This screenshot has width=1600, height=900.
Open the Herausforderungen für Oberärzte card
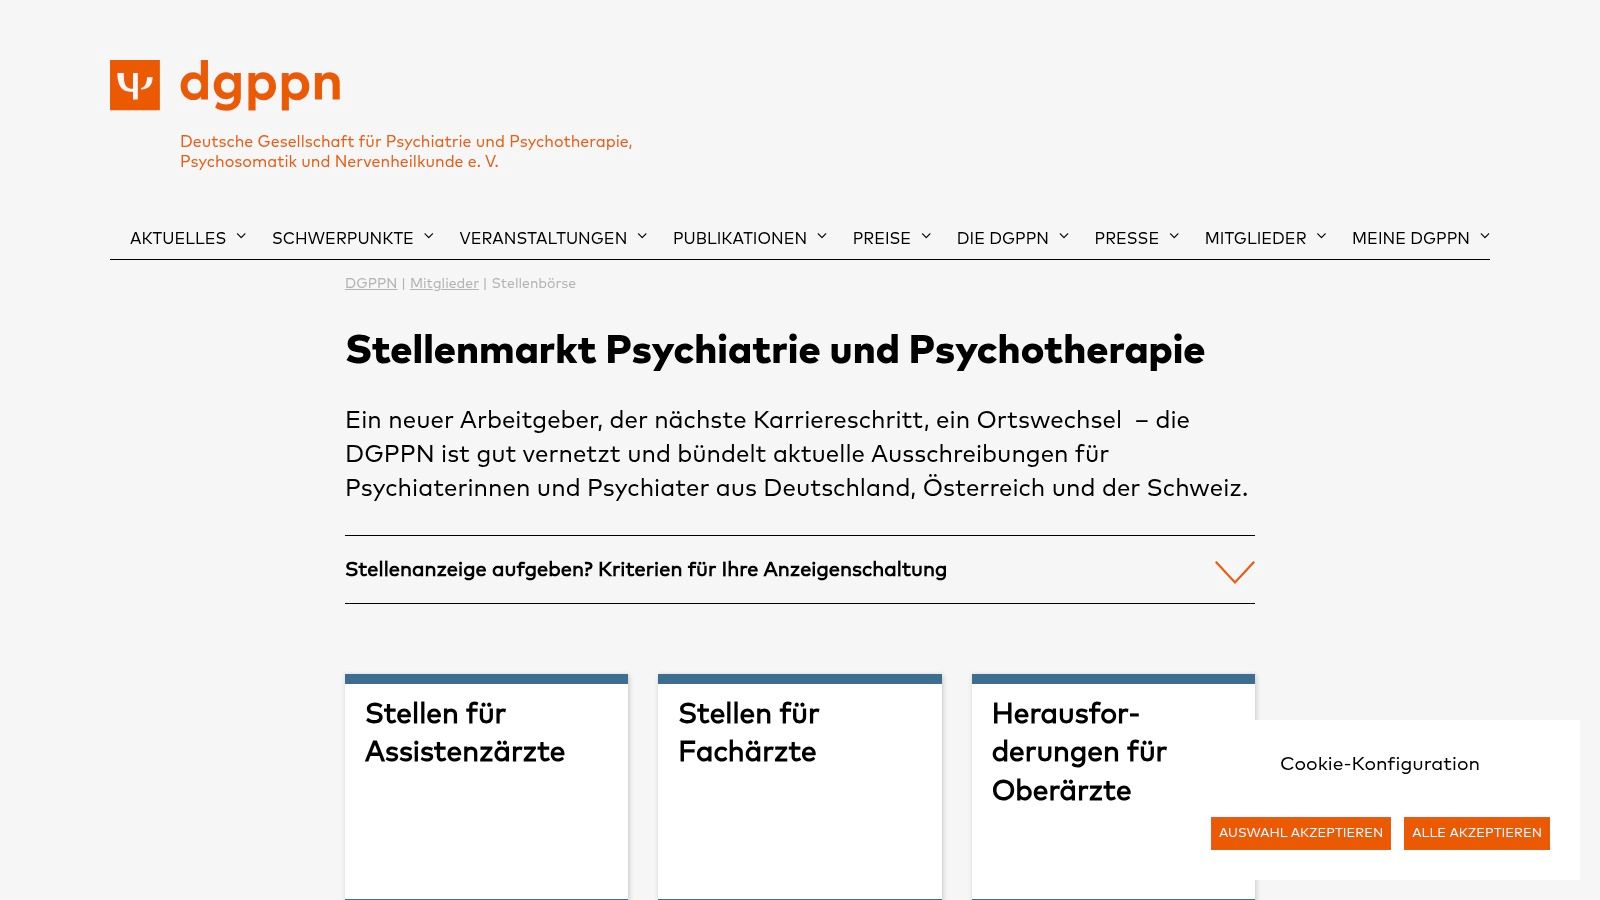pos(1113,787)
